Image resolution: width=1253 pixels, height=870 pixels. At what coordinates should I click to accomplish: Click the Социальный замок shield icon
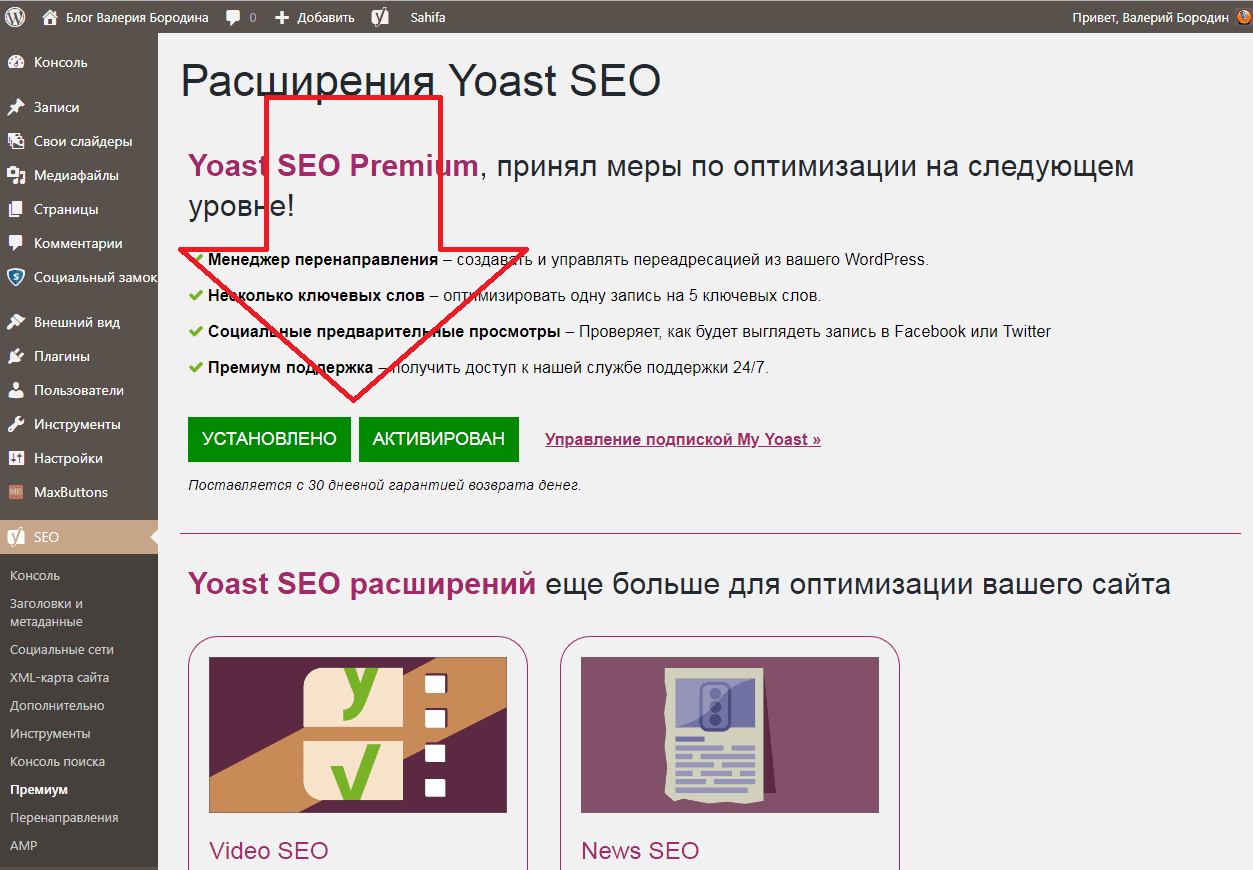coord(16,277)
